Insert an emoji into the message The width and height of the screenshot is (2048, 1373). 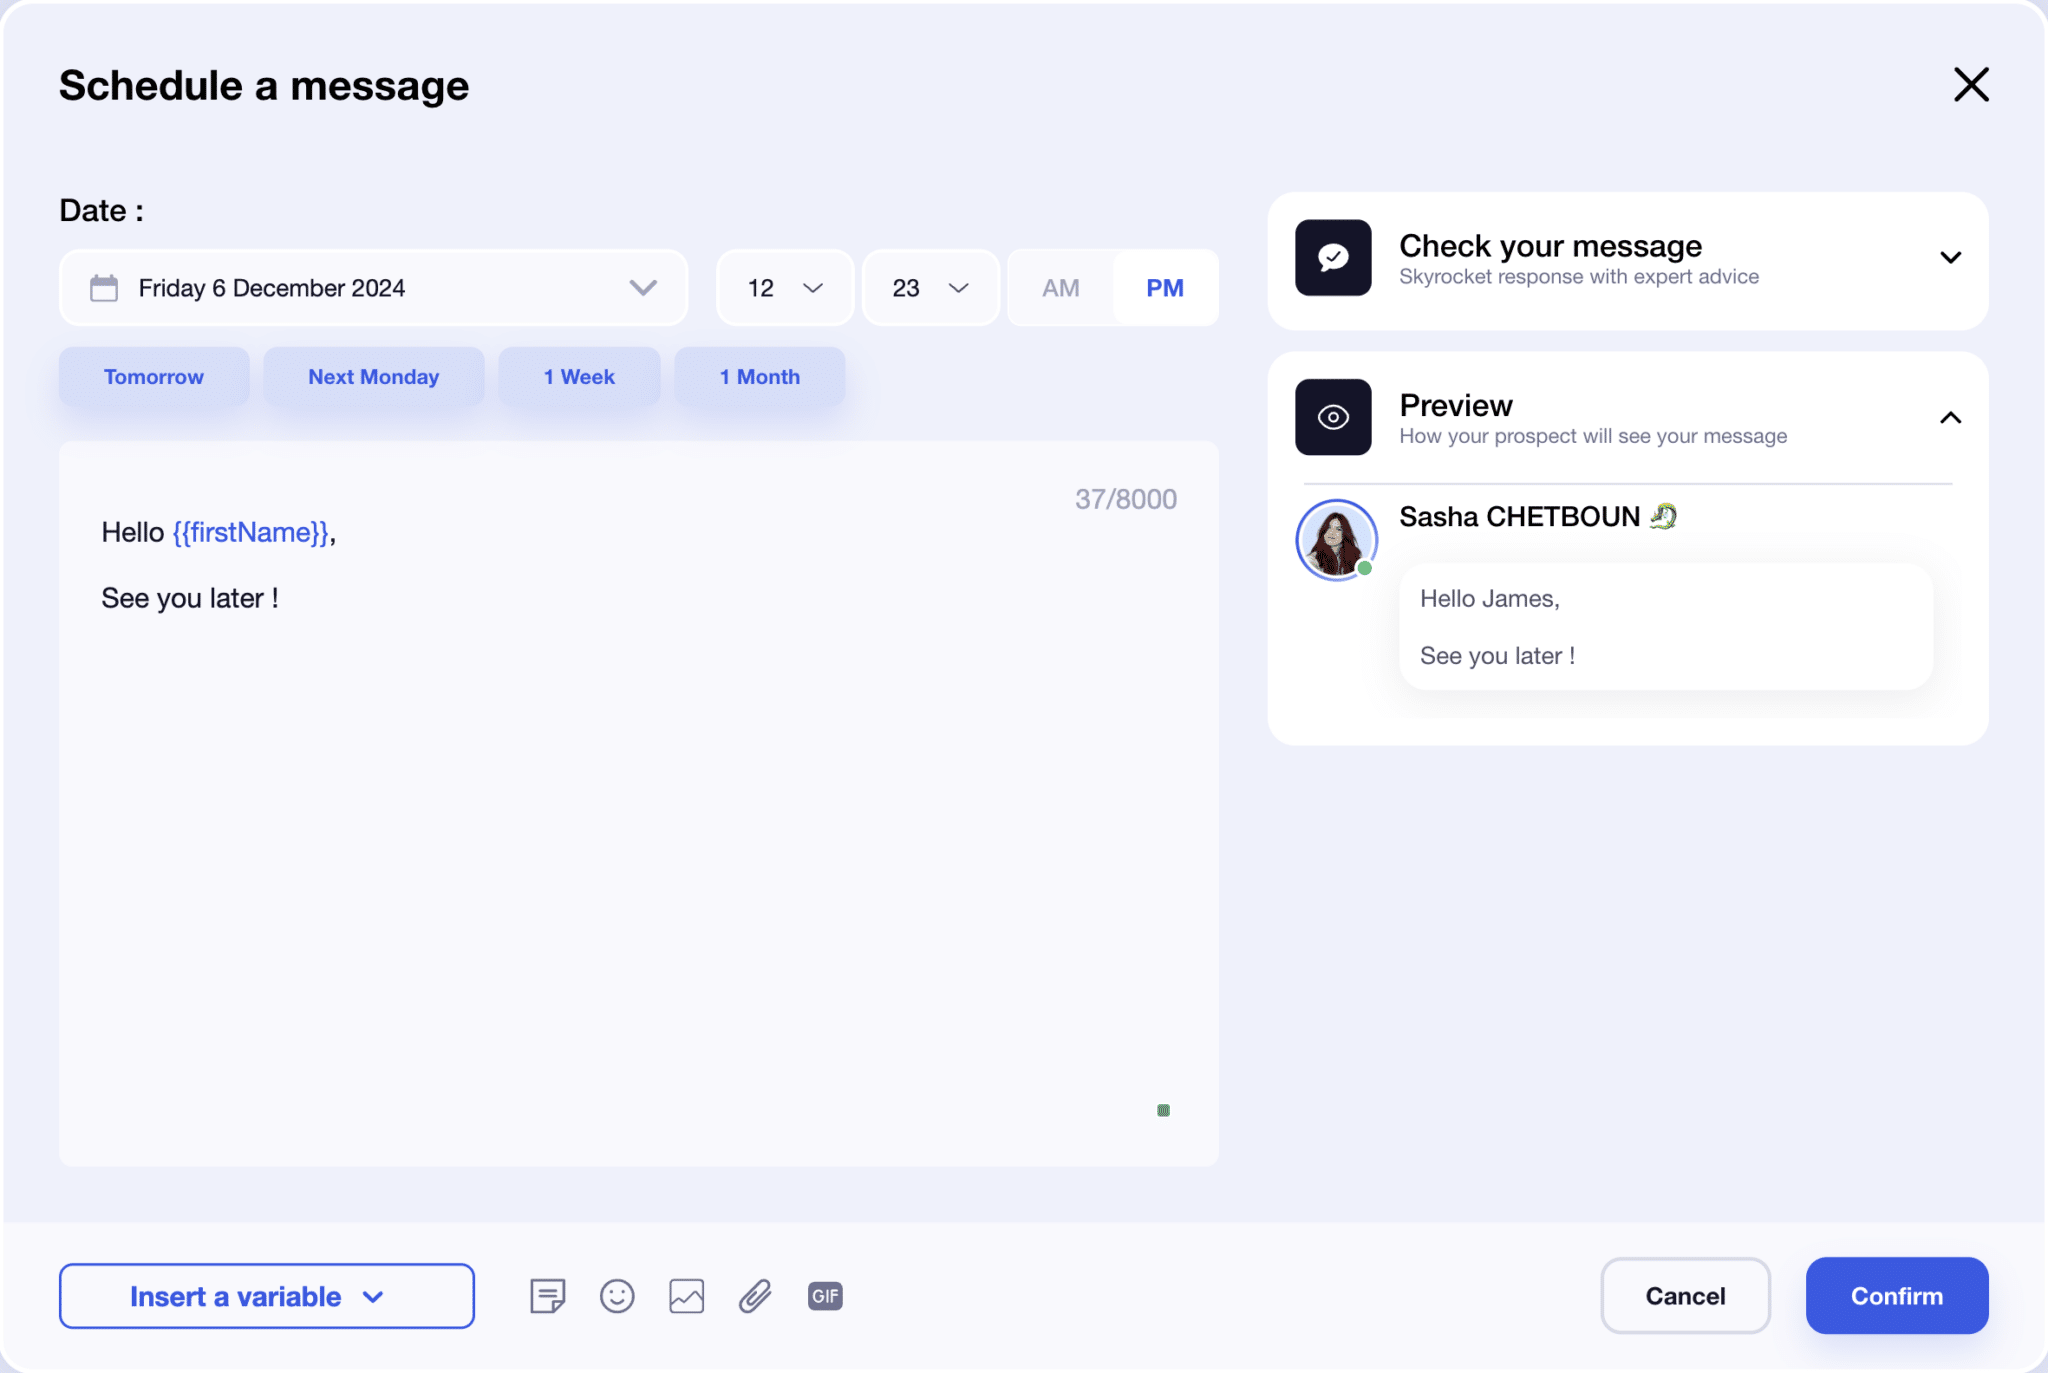click(616, 1296)
